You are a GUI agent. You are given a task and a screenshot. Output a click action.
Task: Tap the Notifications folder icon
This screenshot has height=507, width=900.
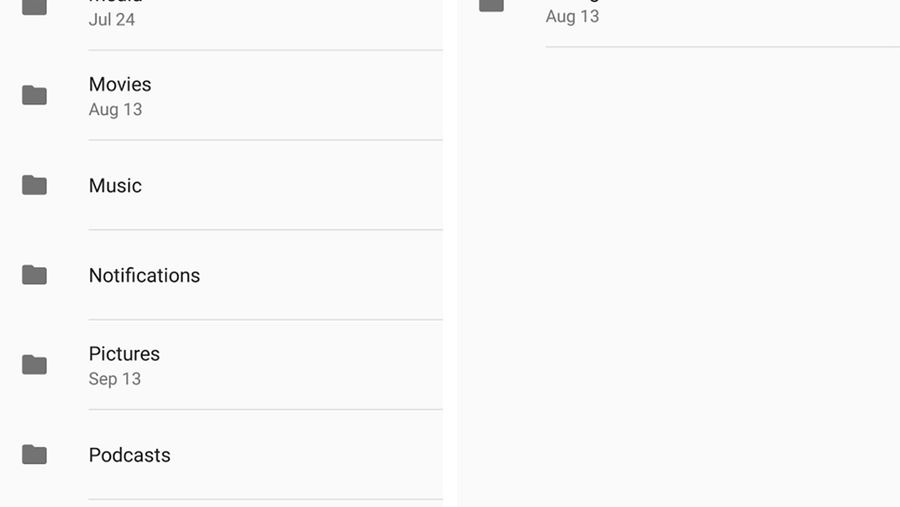[x=34, y=275]
